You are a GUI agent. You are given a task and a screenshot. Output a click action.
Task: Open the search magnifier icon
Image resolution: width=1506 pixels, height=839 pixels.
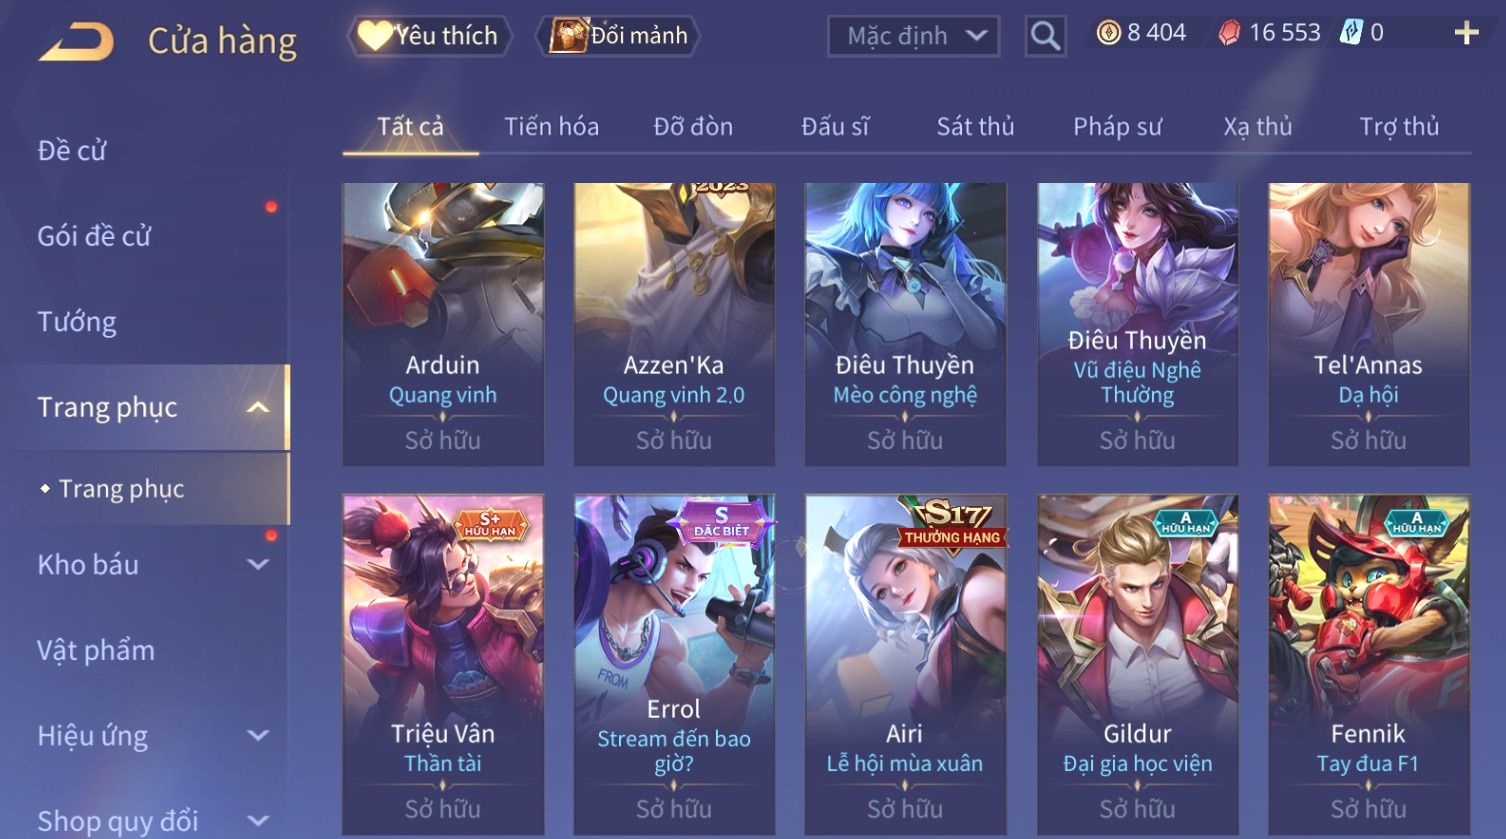tap(1045, 36)
